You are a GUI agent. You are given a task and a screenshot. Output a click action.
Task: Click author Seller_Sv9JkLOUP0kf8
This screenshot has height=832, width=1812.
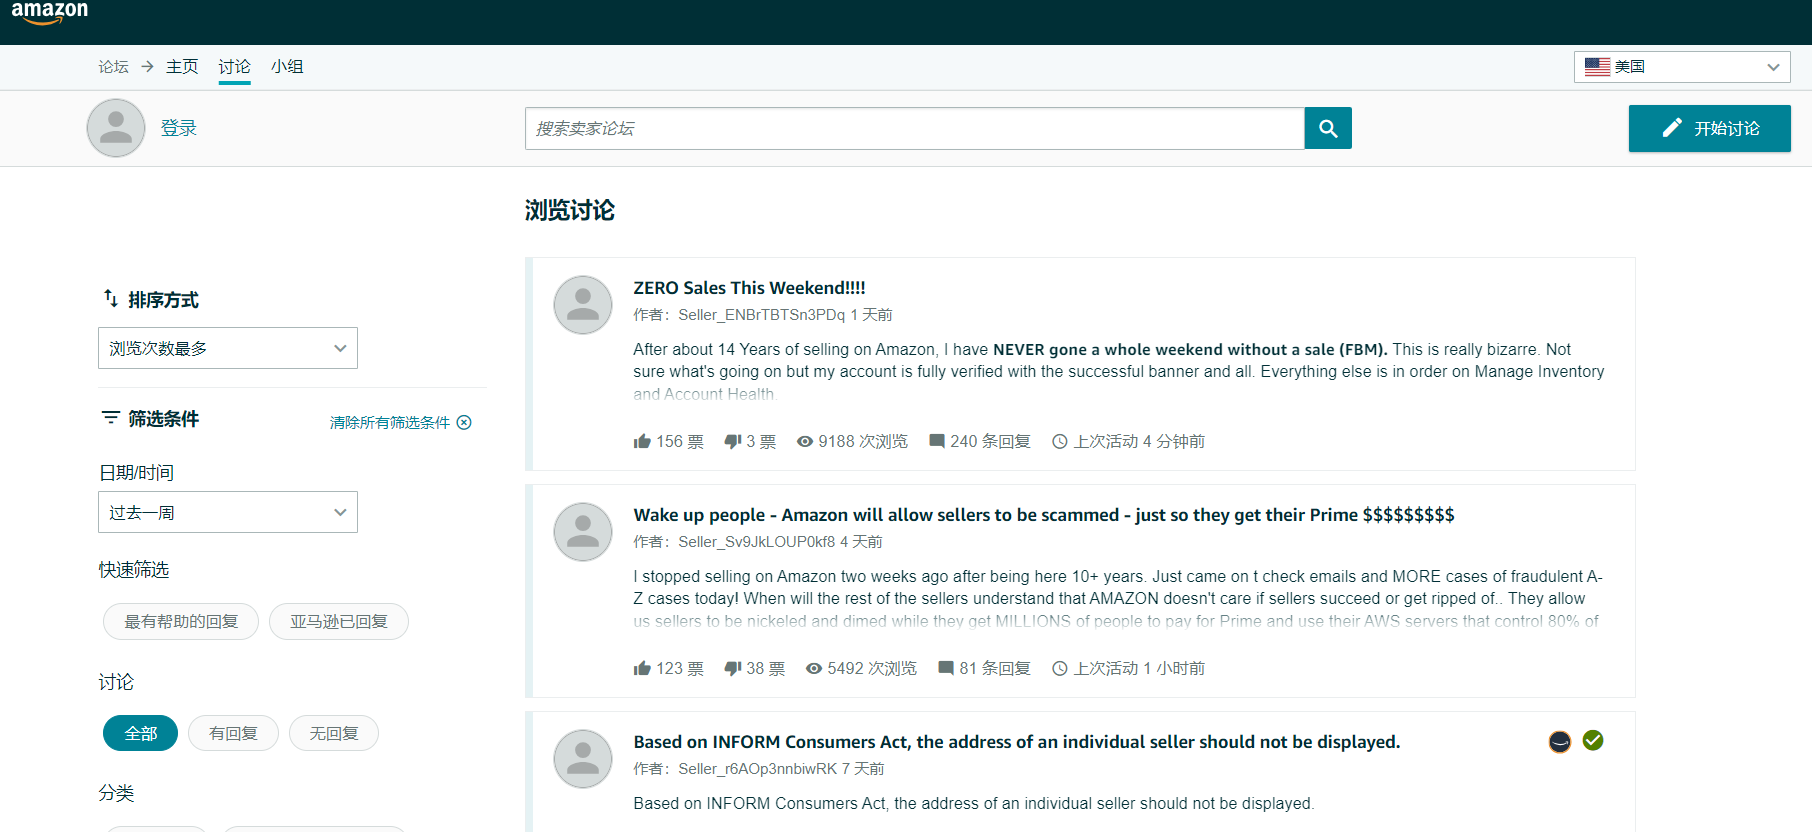click(x=757, y=542)
